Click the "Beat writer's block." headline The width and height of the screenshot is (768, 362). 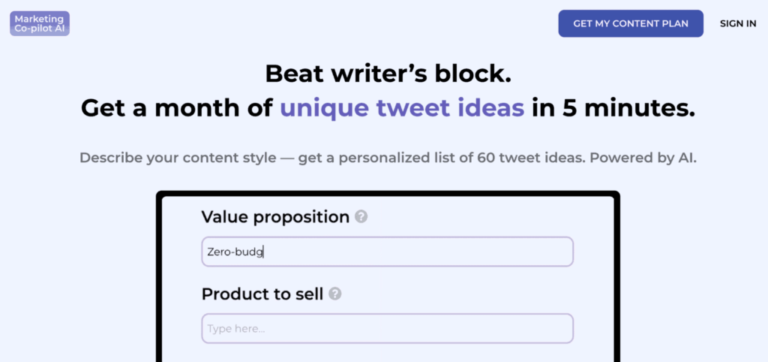[388, 74]
